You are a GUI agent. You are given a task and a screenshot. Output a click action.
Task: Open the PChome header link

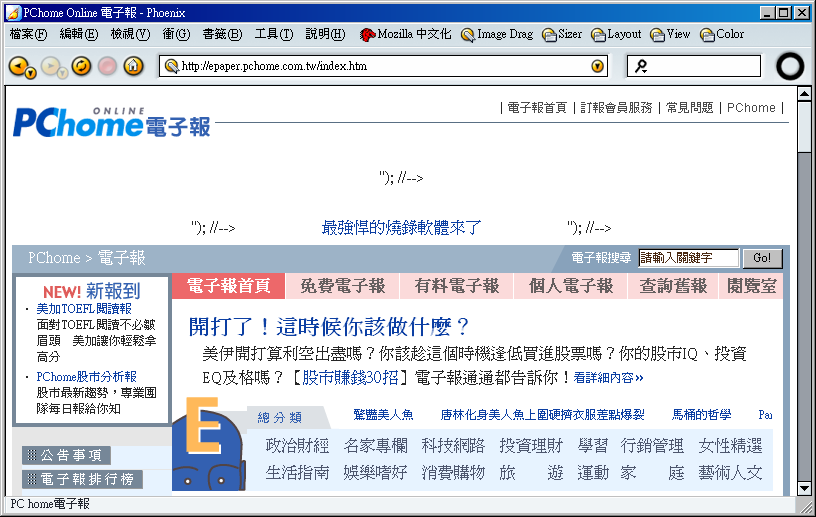(751, 108)
